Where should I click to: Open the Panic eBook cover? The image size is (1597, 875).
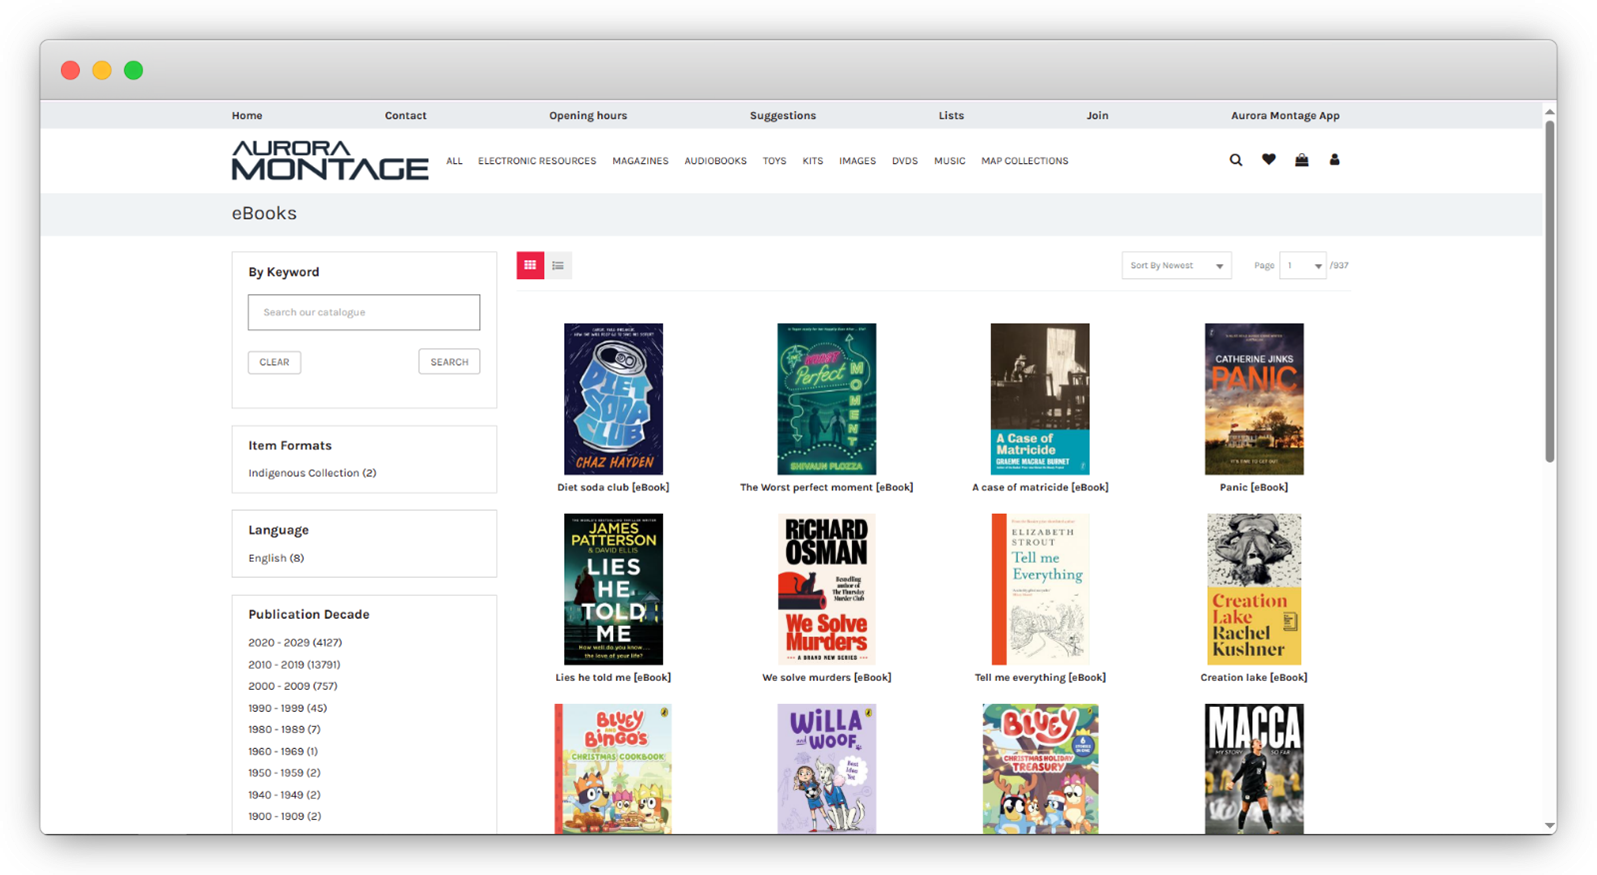(1253, 399)
